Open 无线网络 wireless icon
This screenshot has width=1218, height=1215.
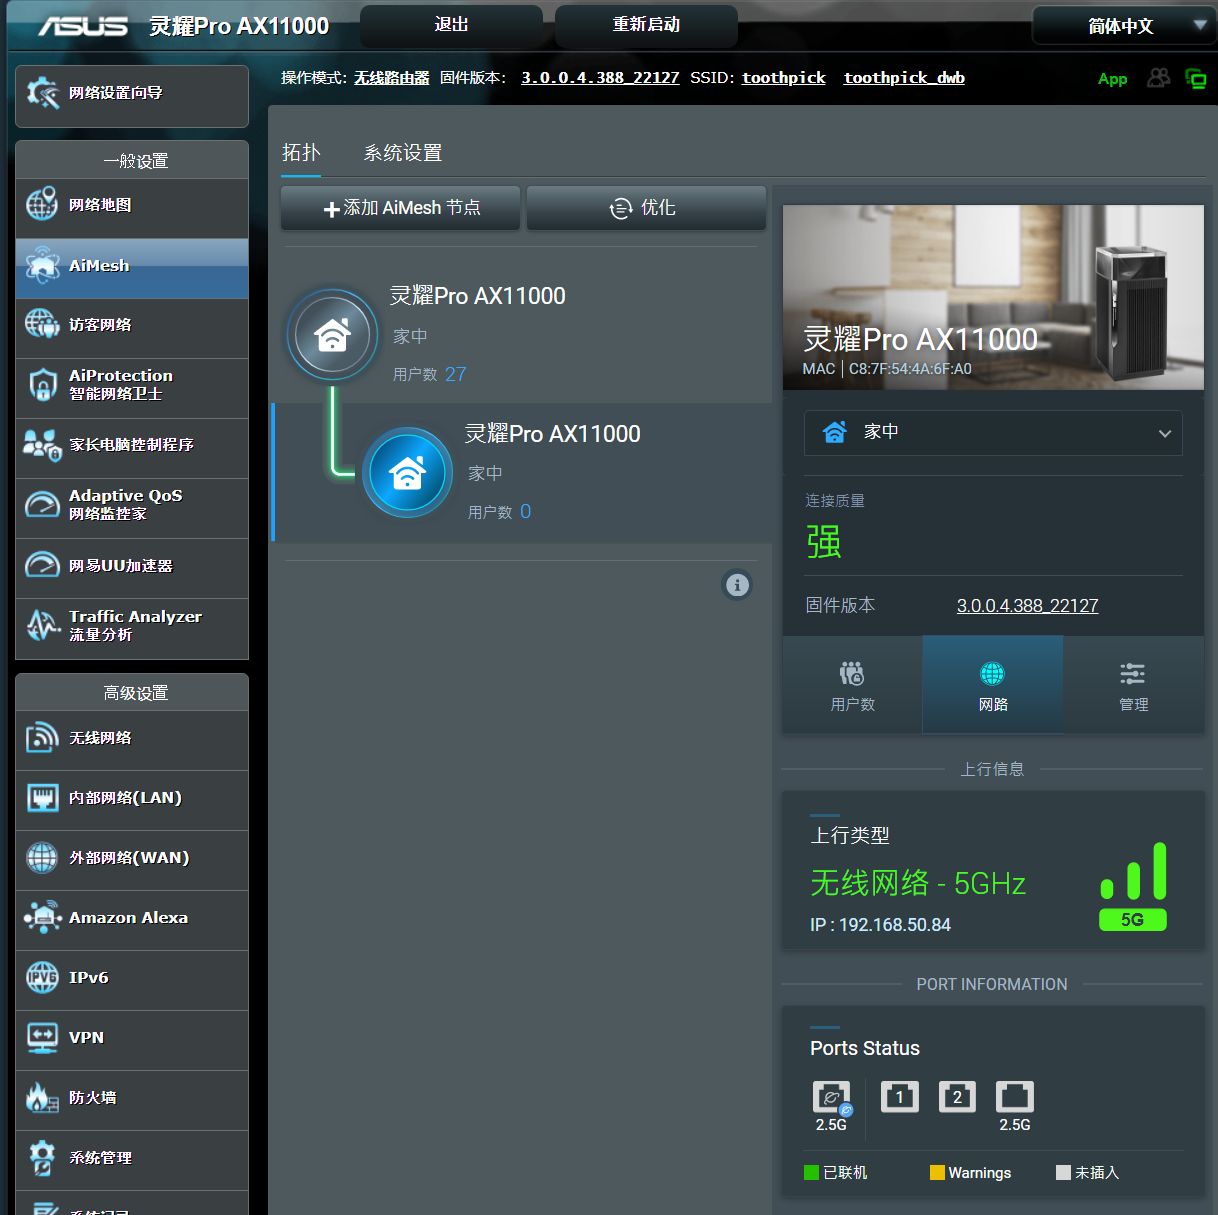pos(42,738)
